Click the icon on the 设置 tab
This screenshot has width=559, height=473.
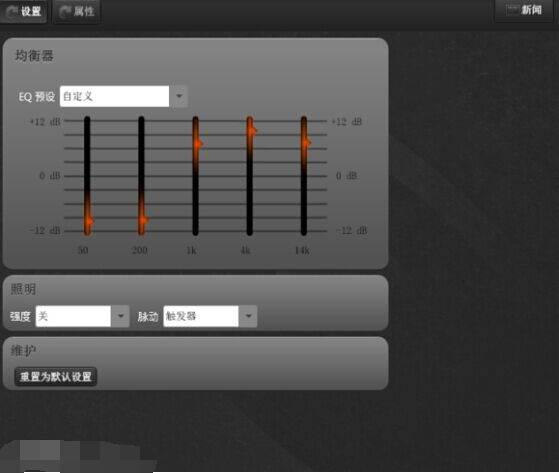[x=12, y=12]
